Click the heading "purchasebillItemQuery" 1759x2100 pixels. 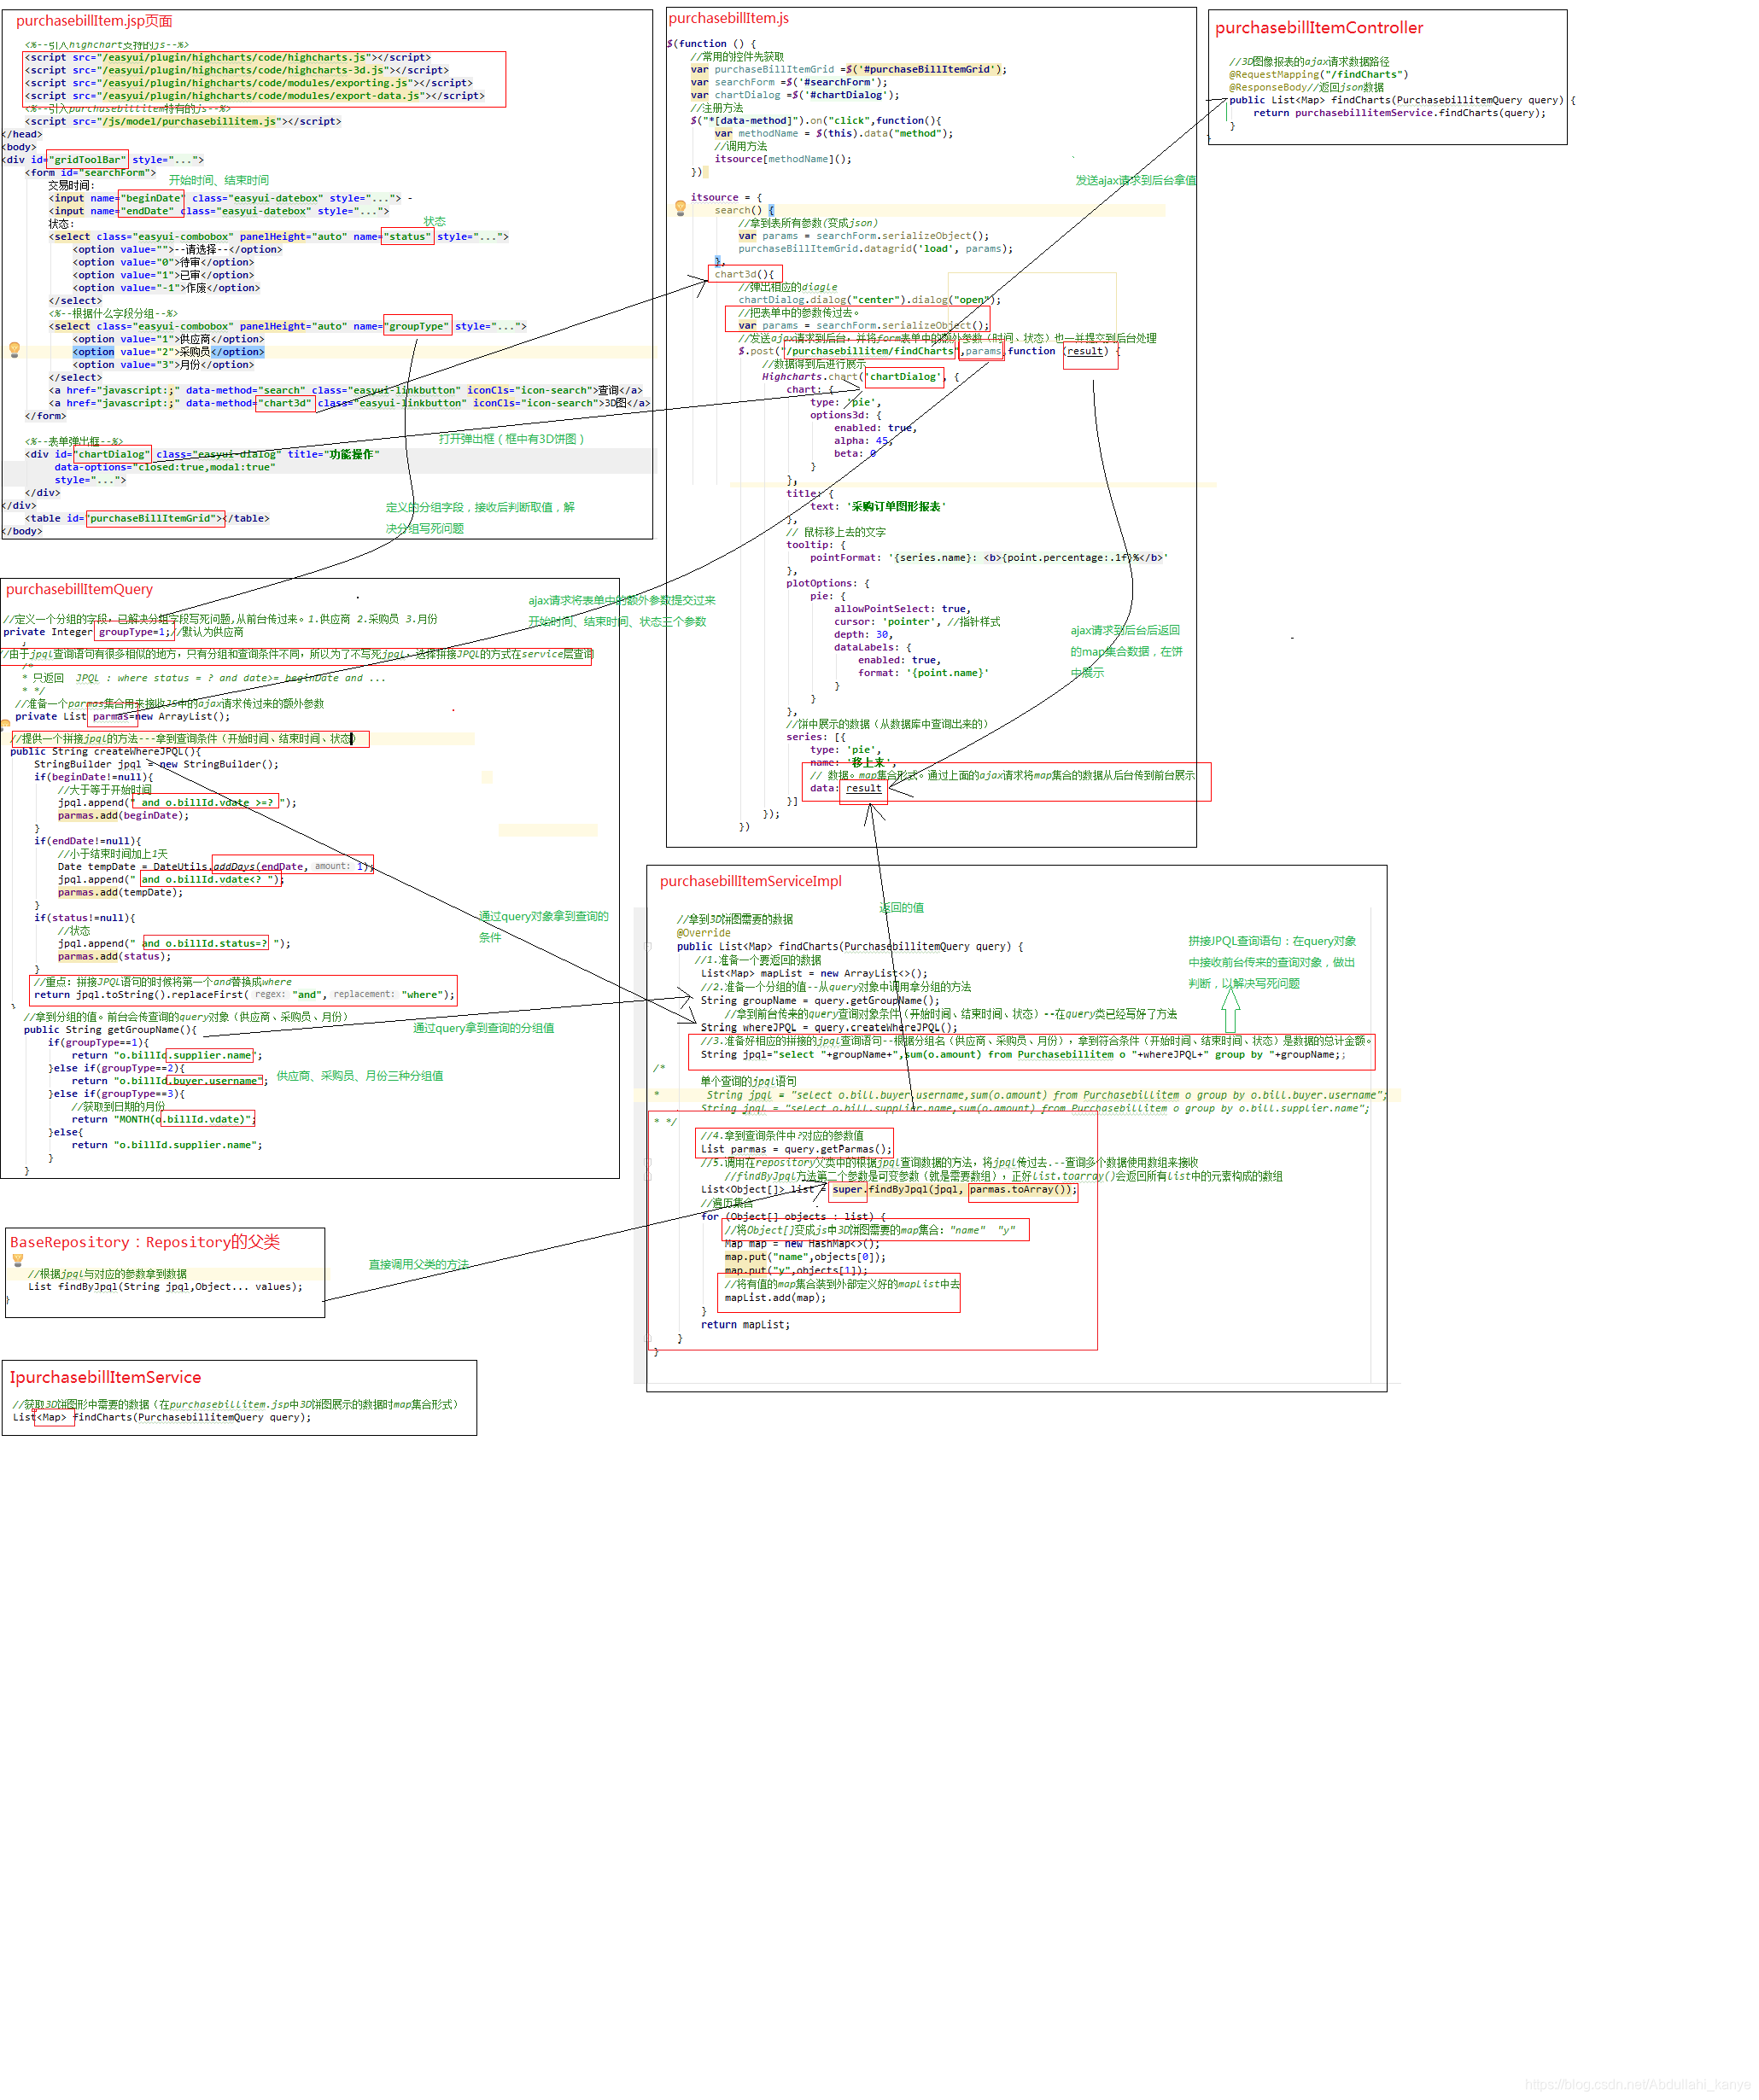tap(79, 589)
